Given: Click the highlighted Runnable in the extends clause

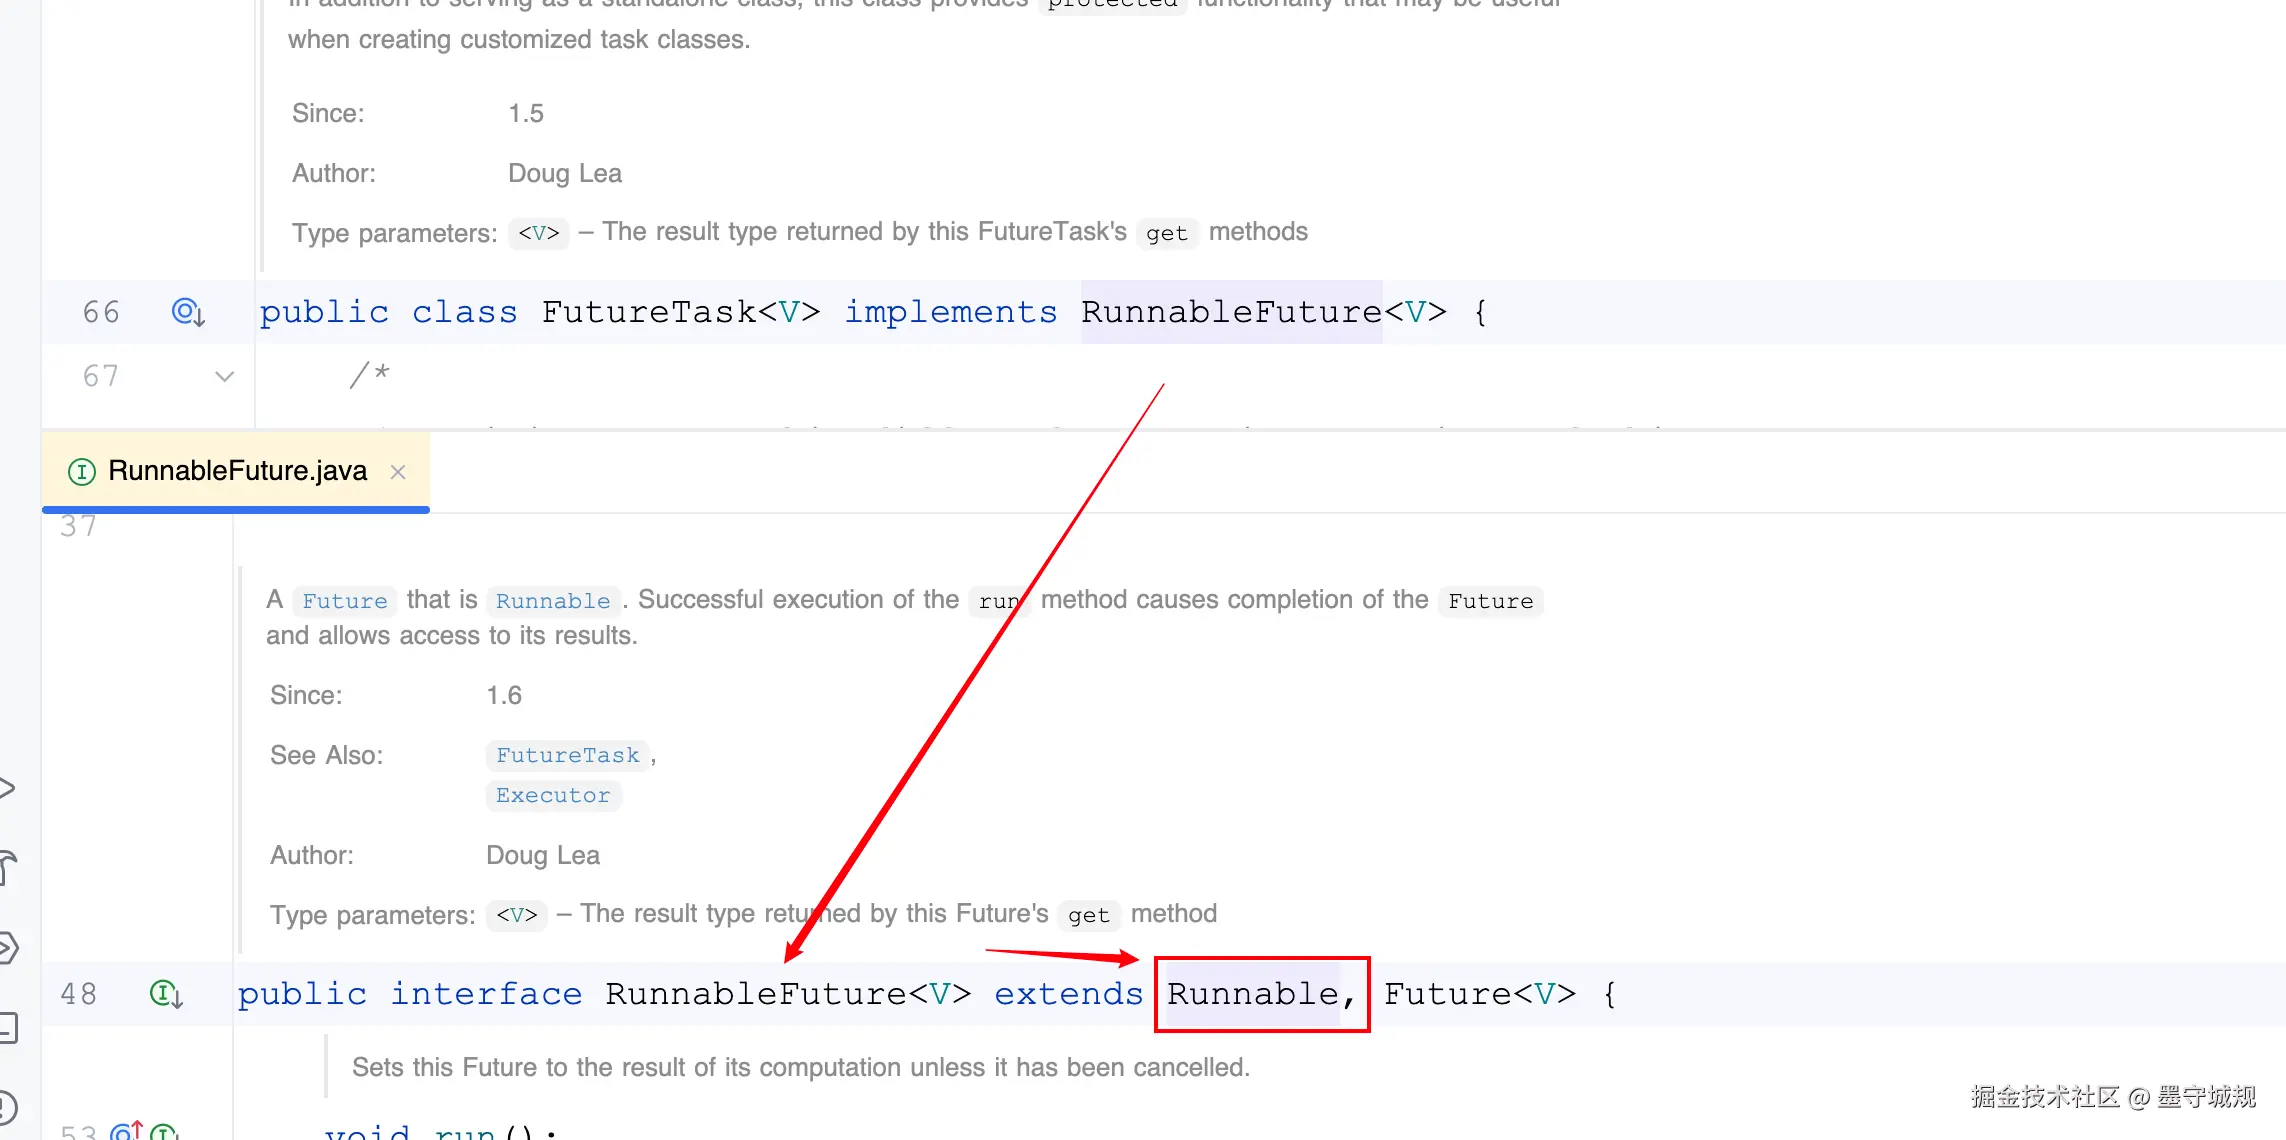Looking at the screenshot, I should coord(1252,994).
